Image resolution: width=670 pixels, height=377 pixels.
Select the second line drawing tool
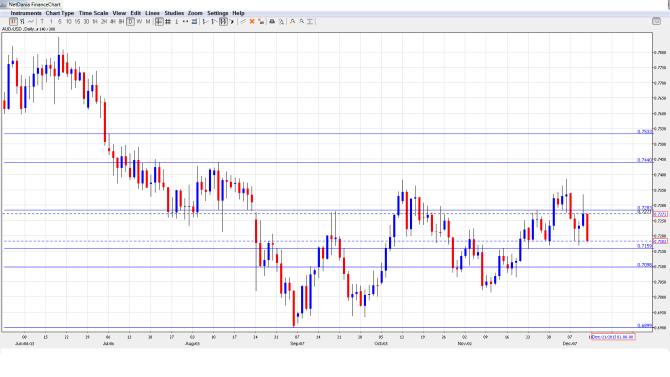214,21
